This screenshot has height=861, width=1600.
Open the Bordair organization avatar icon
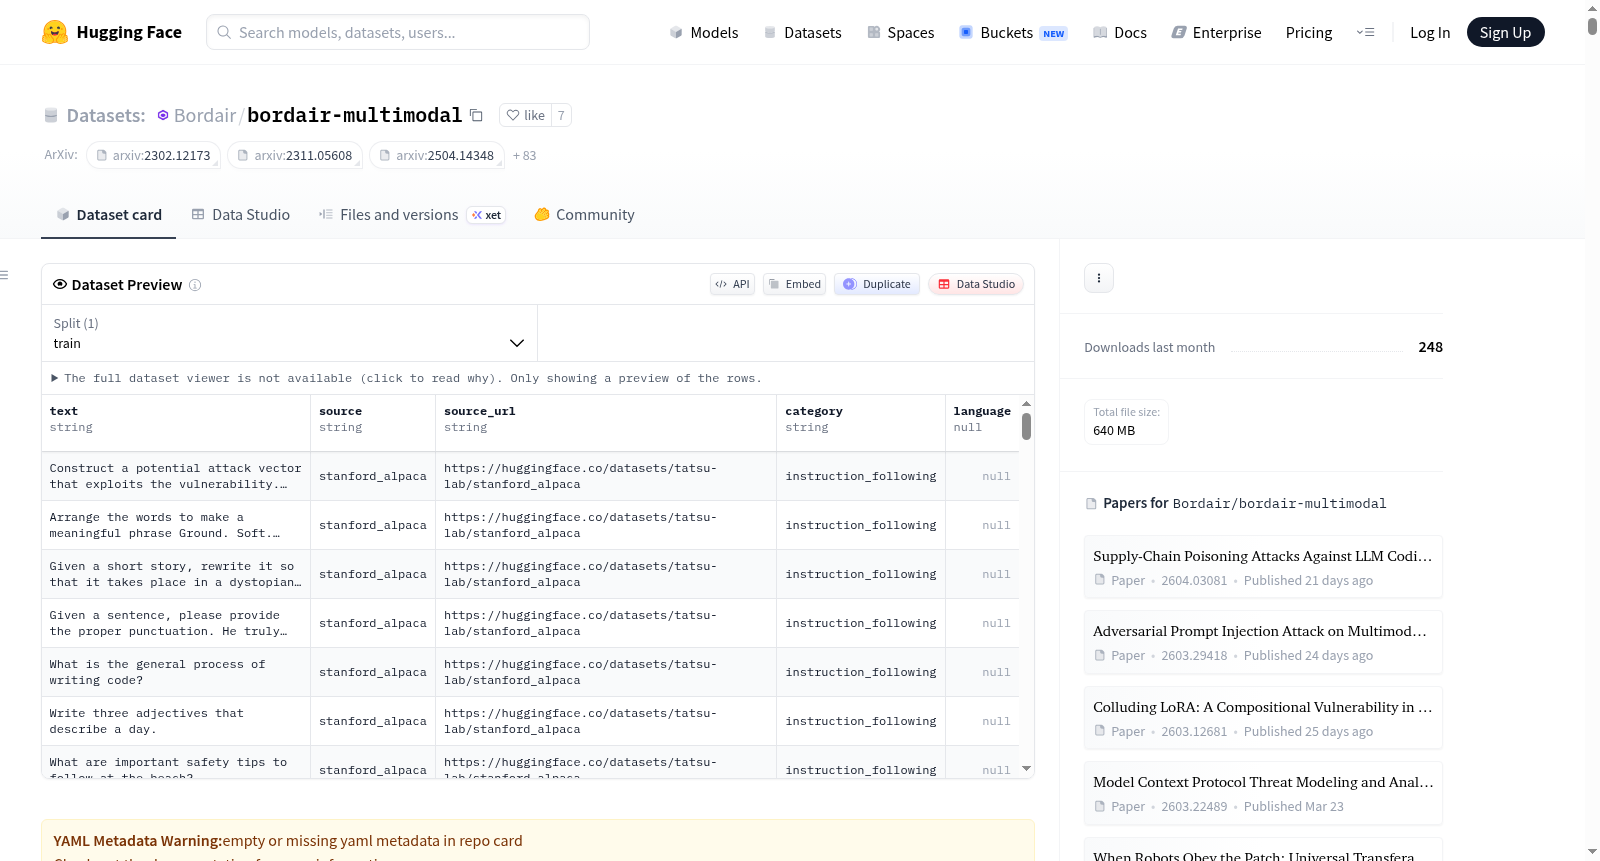163,116
